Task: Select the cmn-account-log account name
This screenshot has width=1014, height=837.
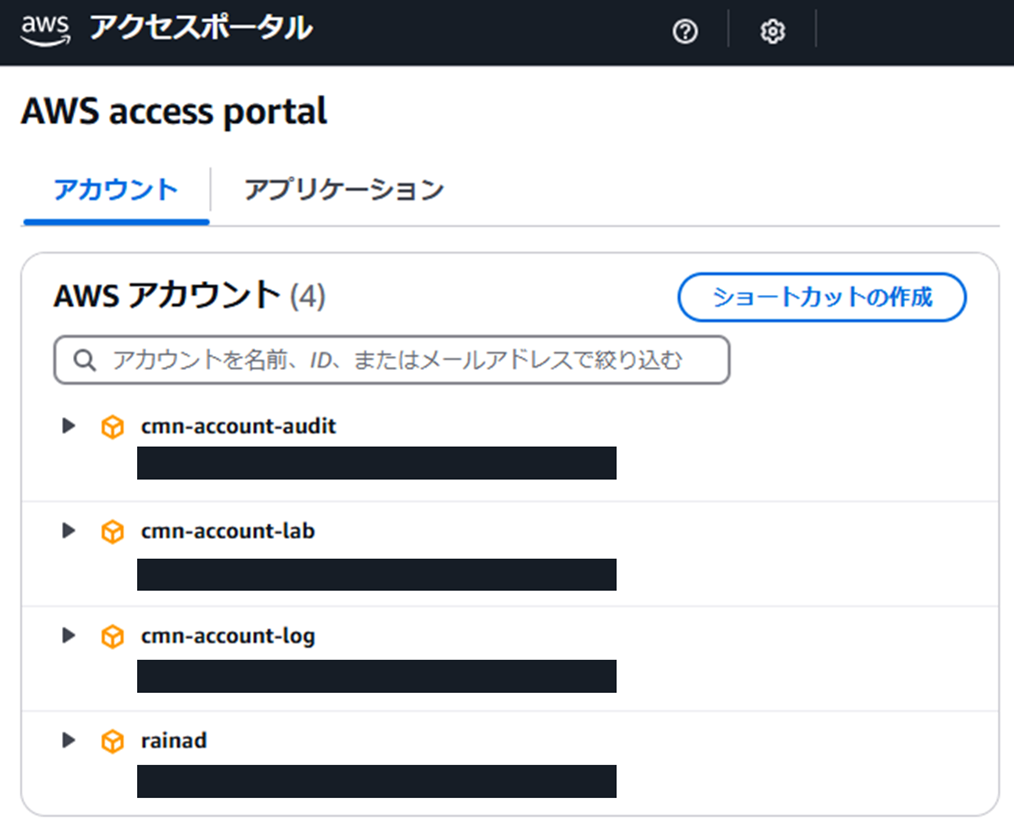Action: click(x=228, y=636)
